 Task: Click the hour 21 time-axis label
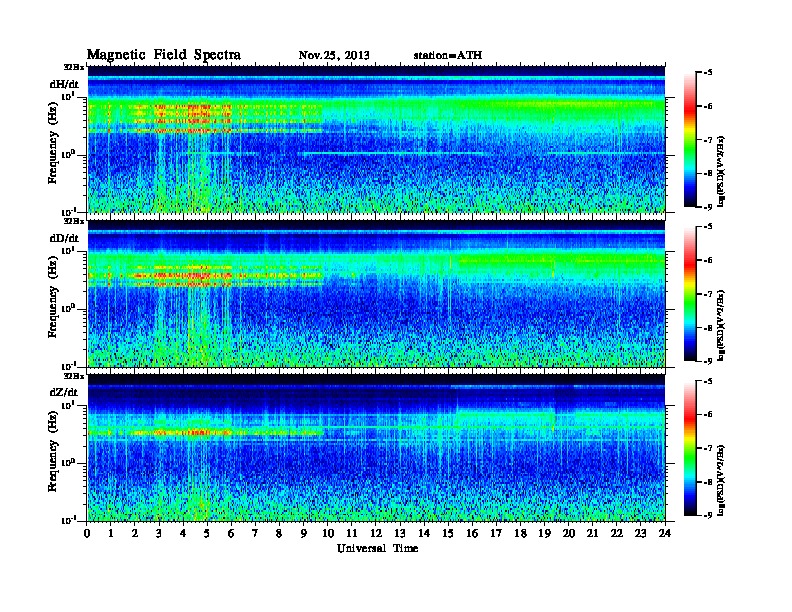[592, 534]
